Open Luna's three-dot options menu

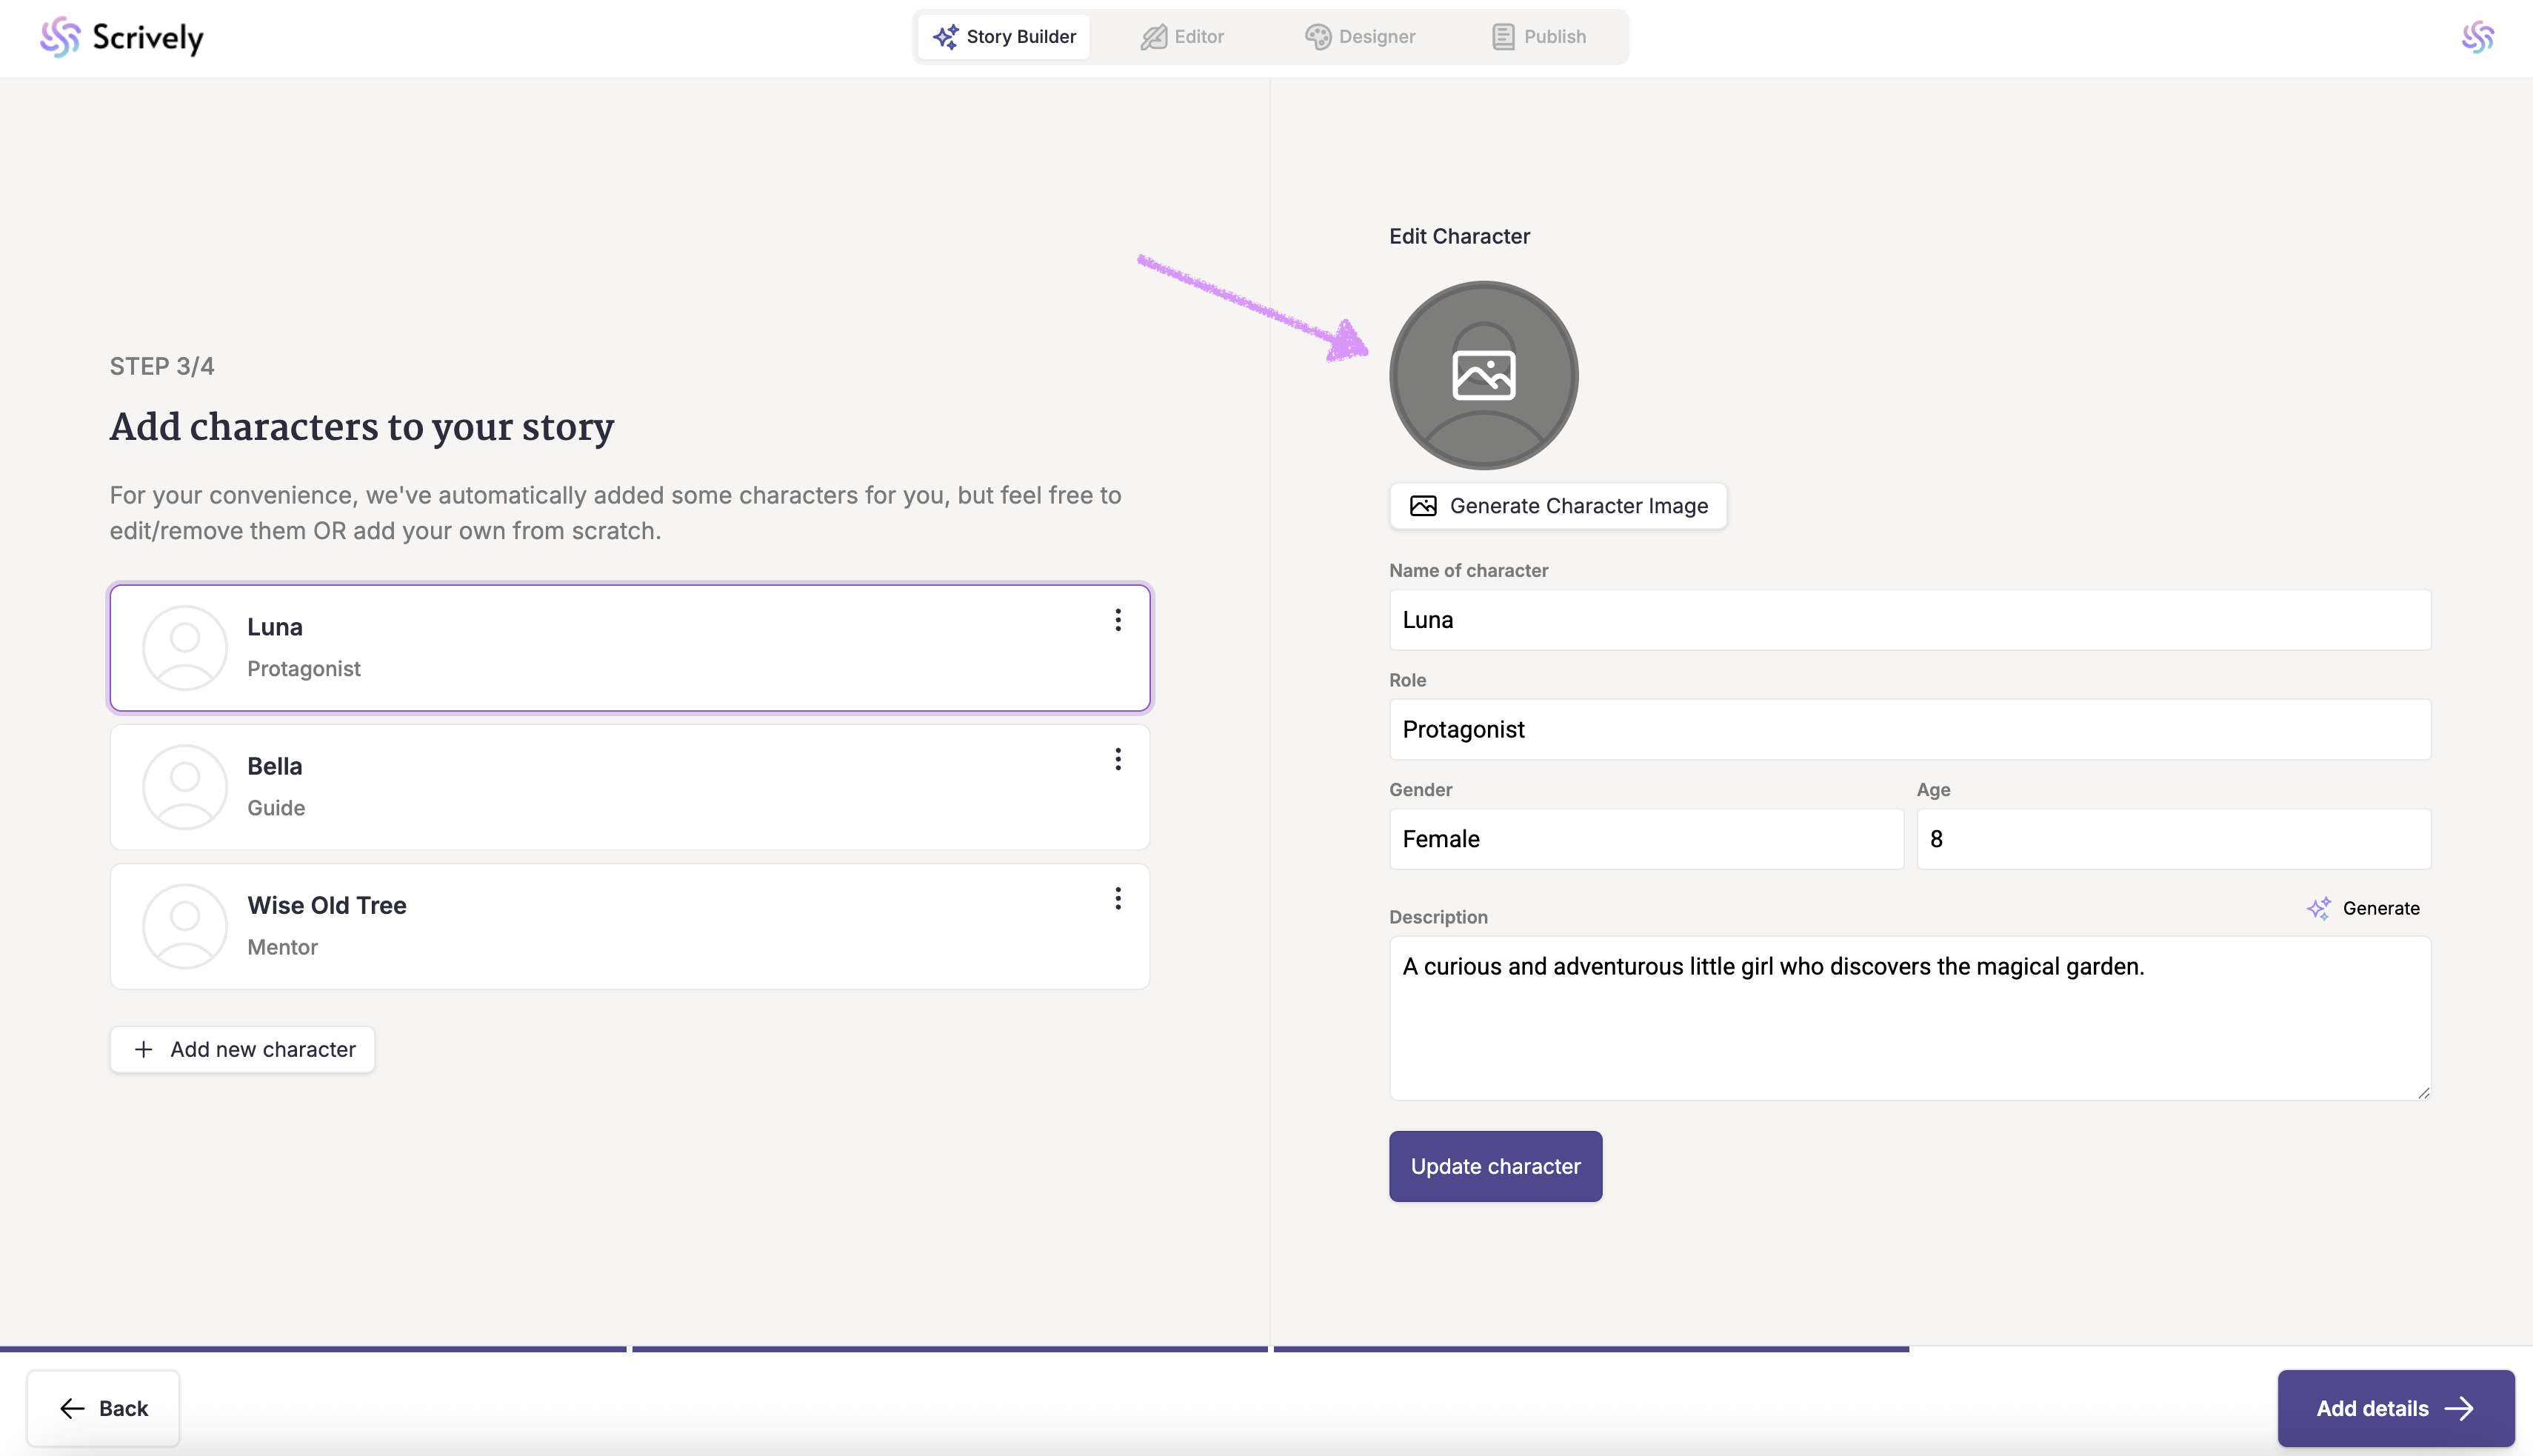point(1118,620)
